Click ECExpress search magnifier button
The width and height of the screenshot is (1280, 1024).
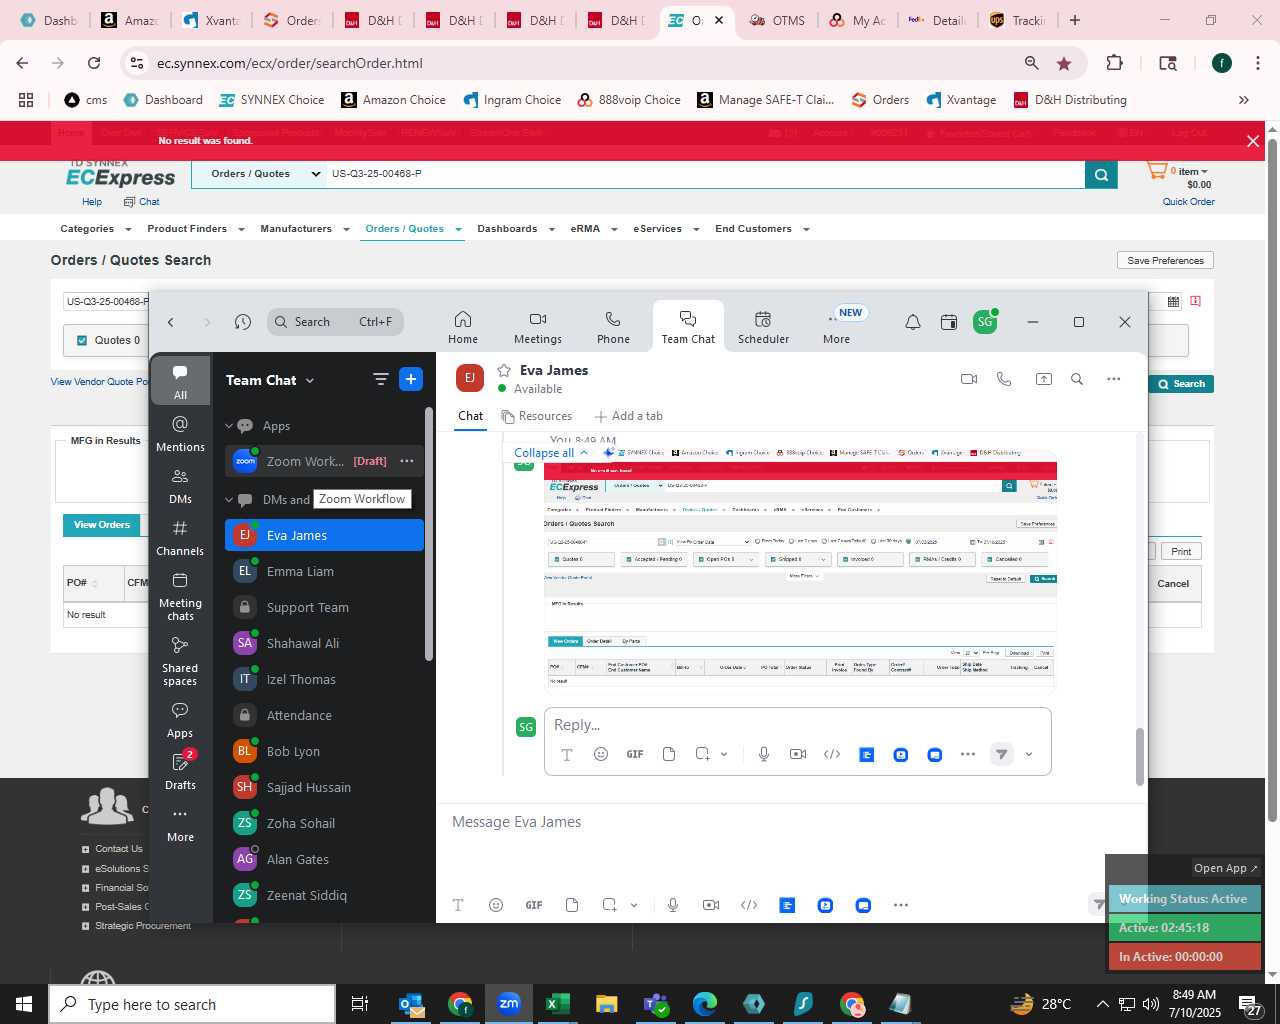(1101, 174)
